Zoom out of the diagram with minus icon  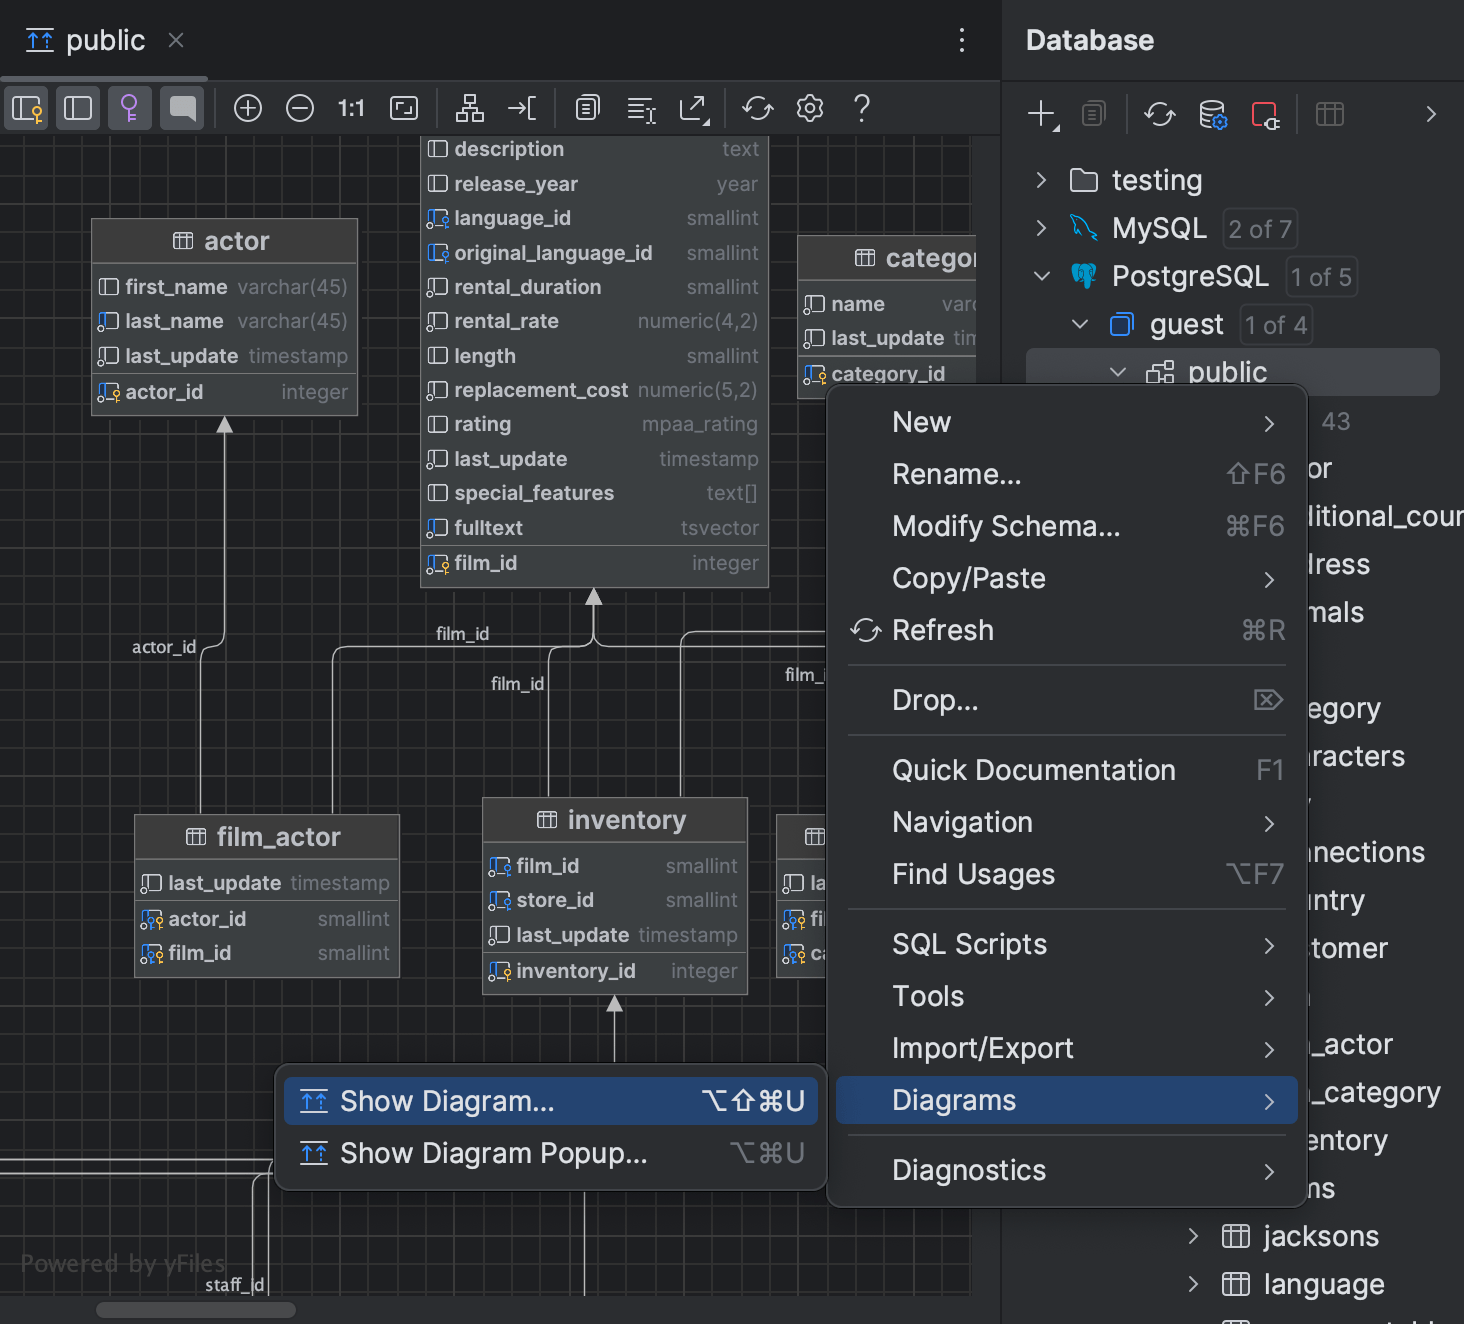tap(300, 108)
